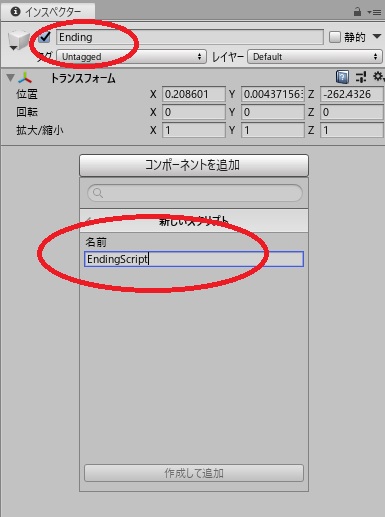Edit the Ending object name field
Image resolution: width=385 pixels, height=517 pixels.
coord(190,37)
